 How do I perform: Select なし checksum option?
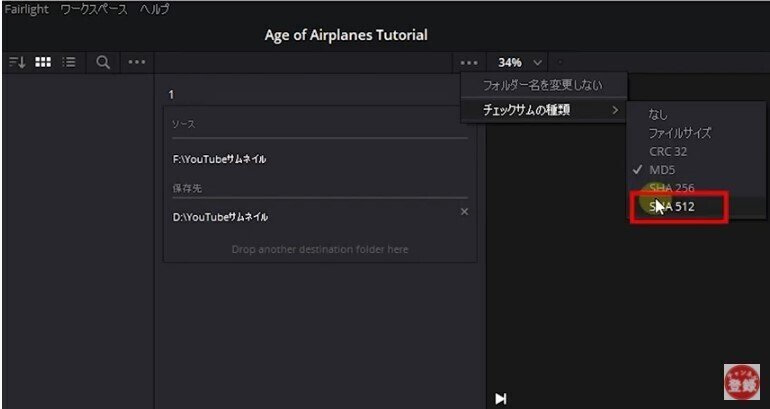tap(658, 115)
